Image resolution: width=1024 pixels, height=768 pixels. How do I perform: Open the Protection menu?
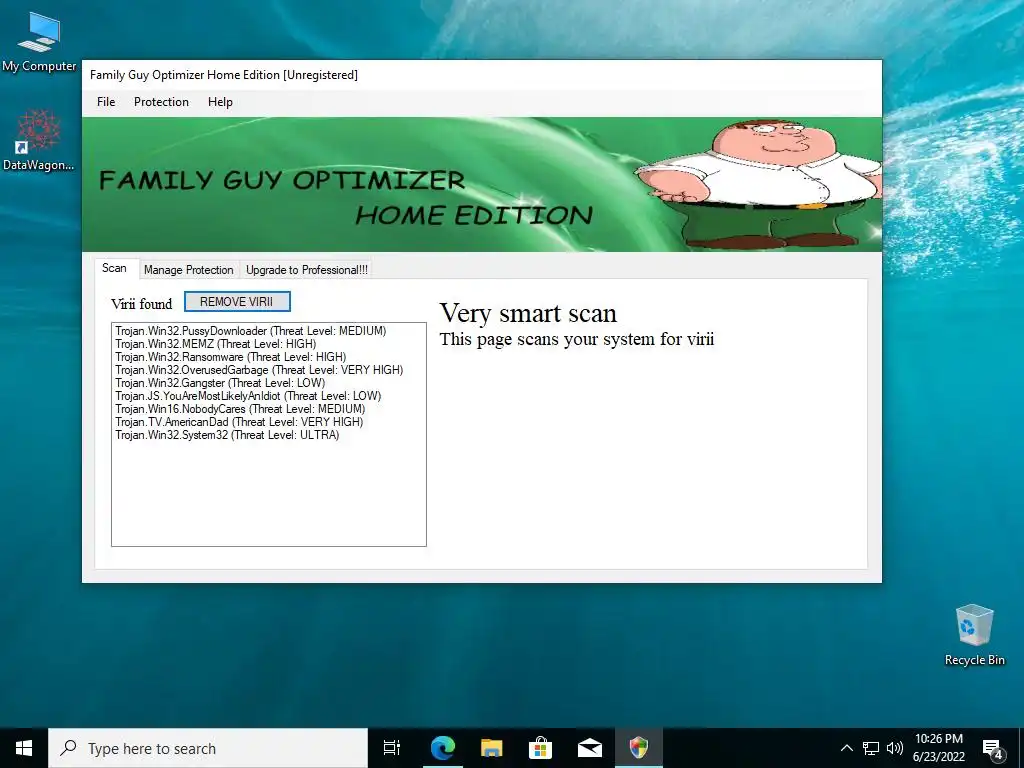tap(161, 102)
